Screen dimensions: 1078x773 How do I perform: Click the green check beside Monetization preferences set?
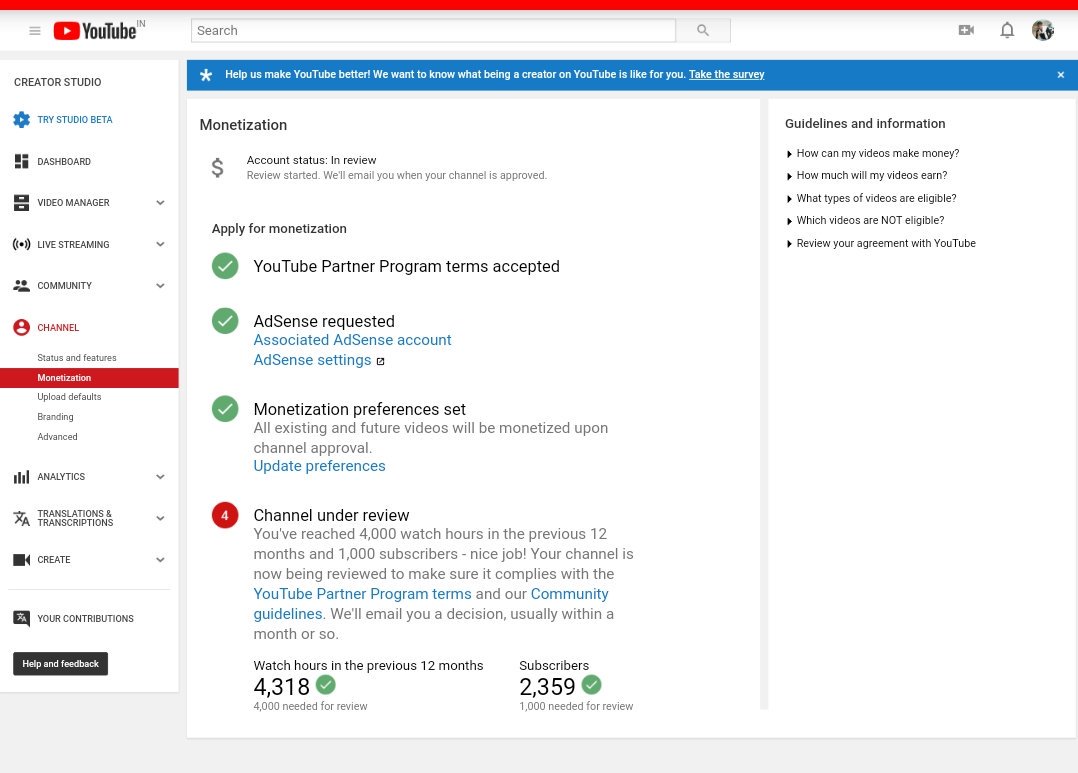[x=225, y=409]
